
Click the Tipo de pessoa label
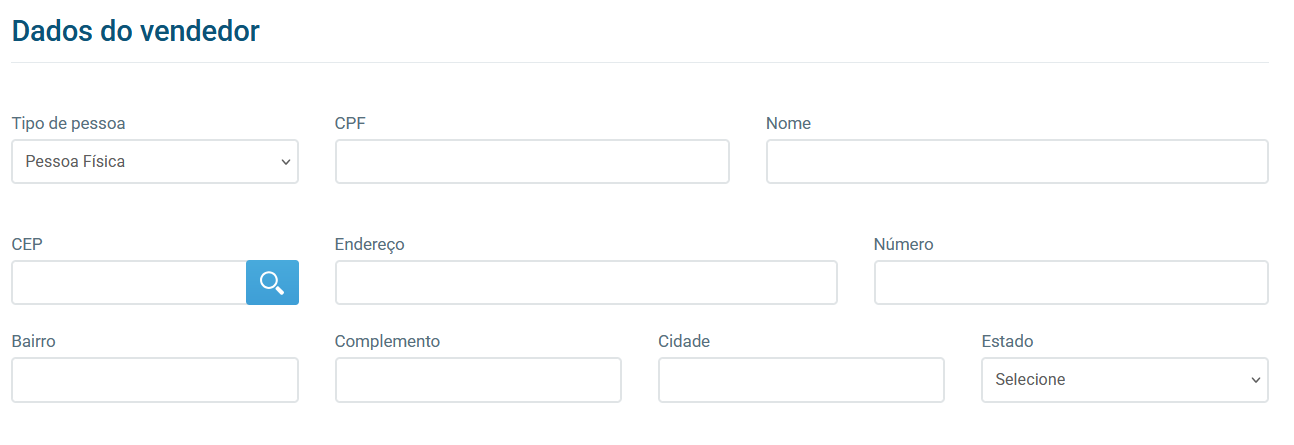pos(69,124)
